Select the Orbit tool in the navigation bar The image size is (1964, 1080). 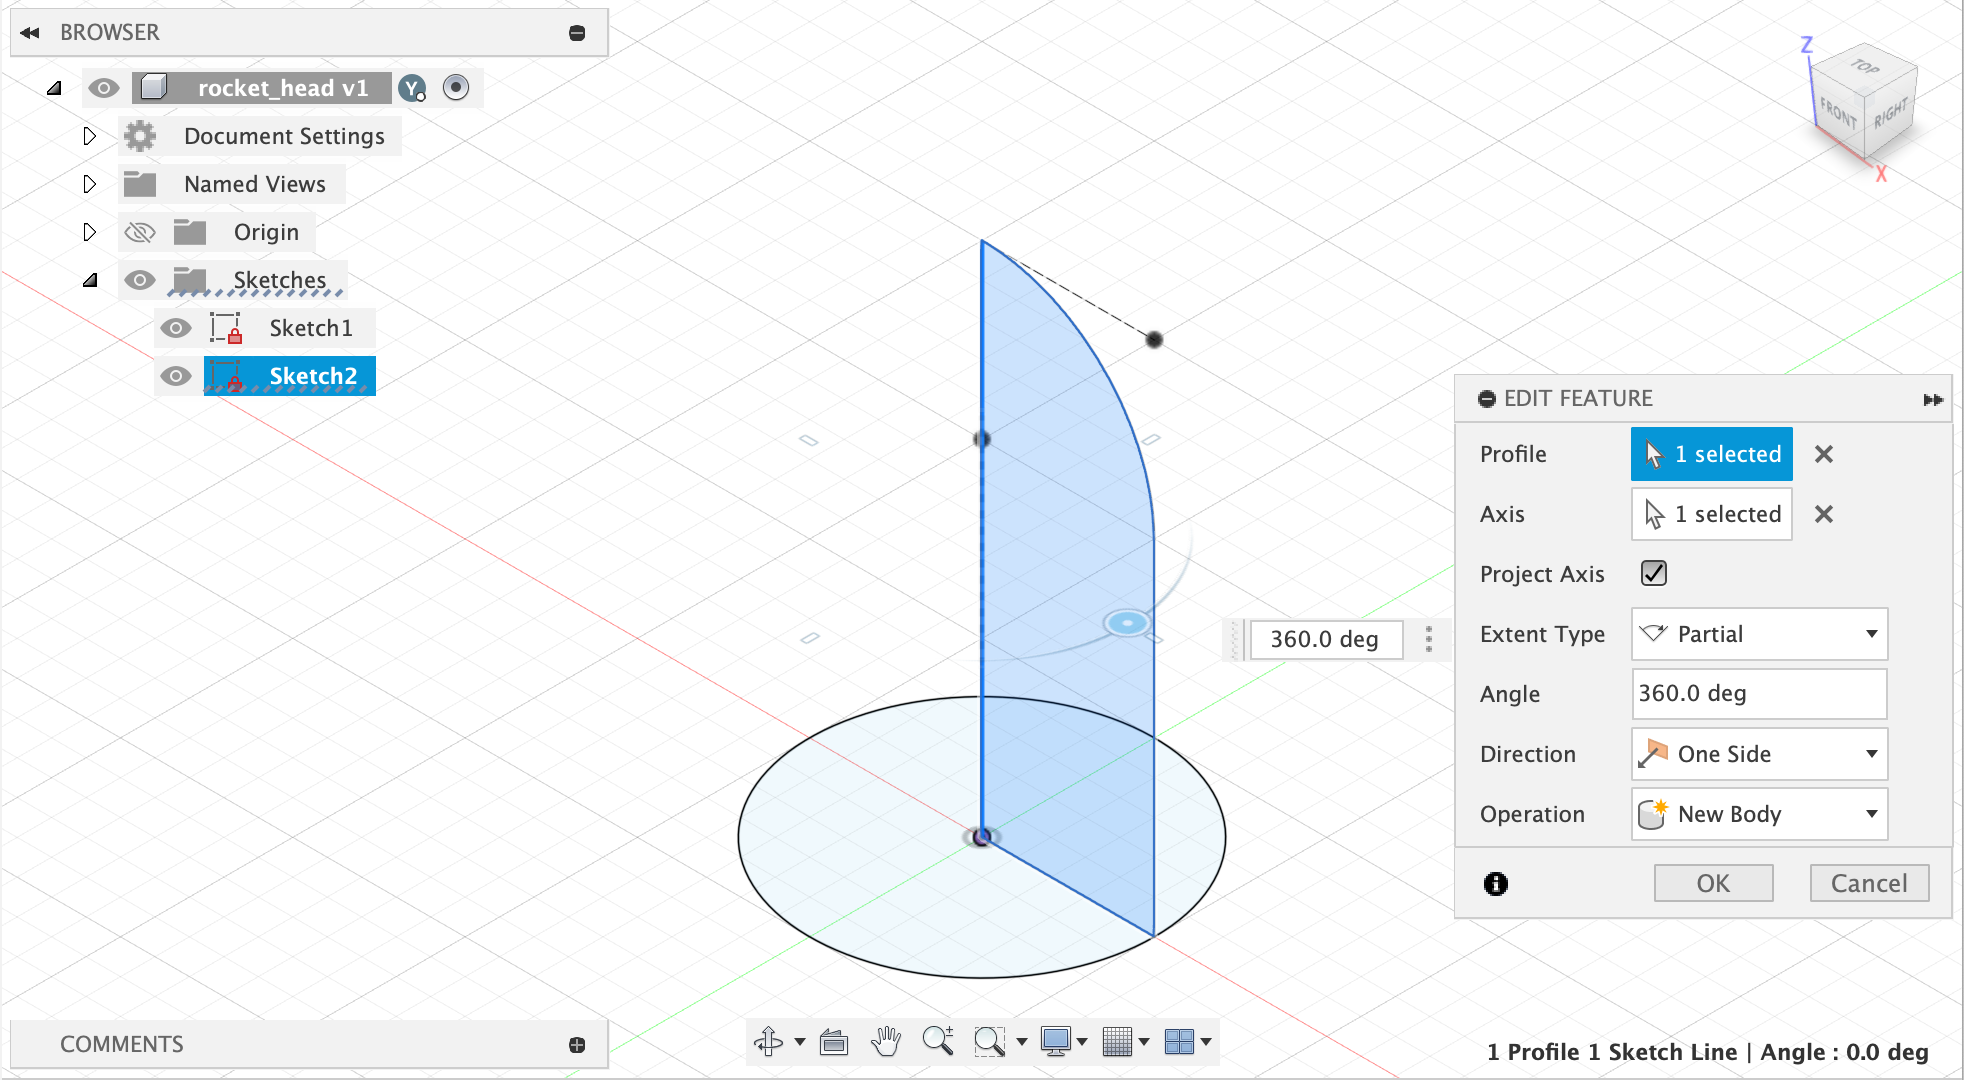coord(769,1041)
